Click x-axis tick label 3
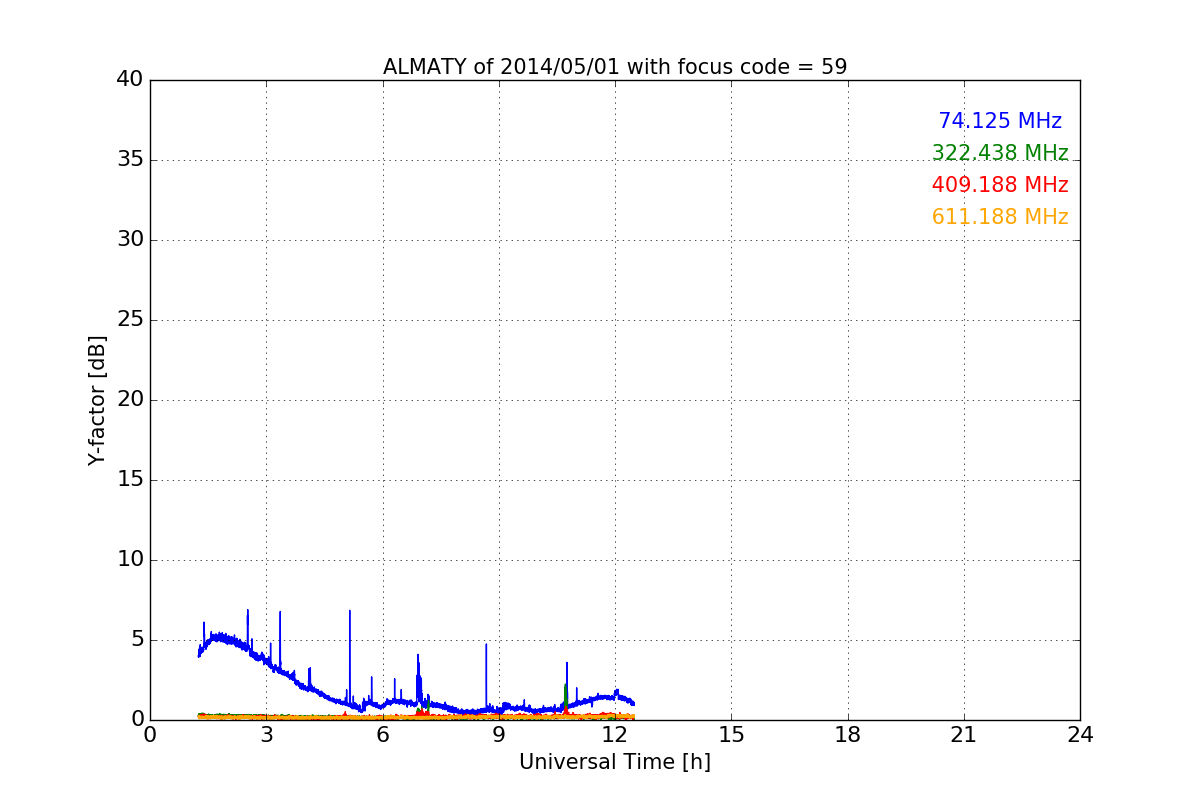This screenshot has height=800, width=1200. (266, 735)
